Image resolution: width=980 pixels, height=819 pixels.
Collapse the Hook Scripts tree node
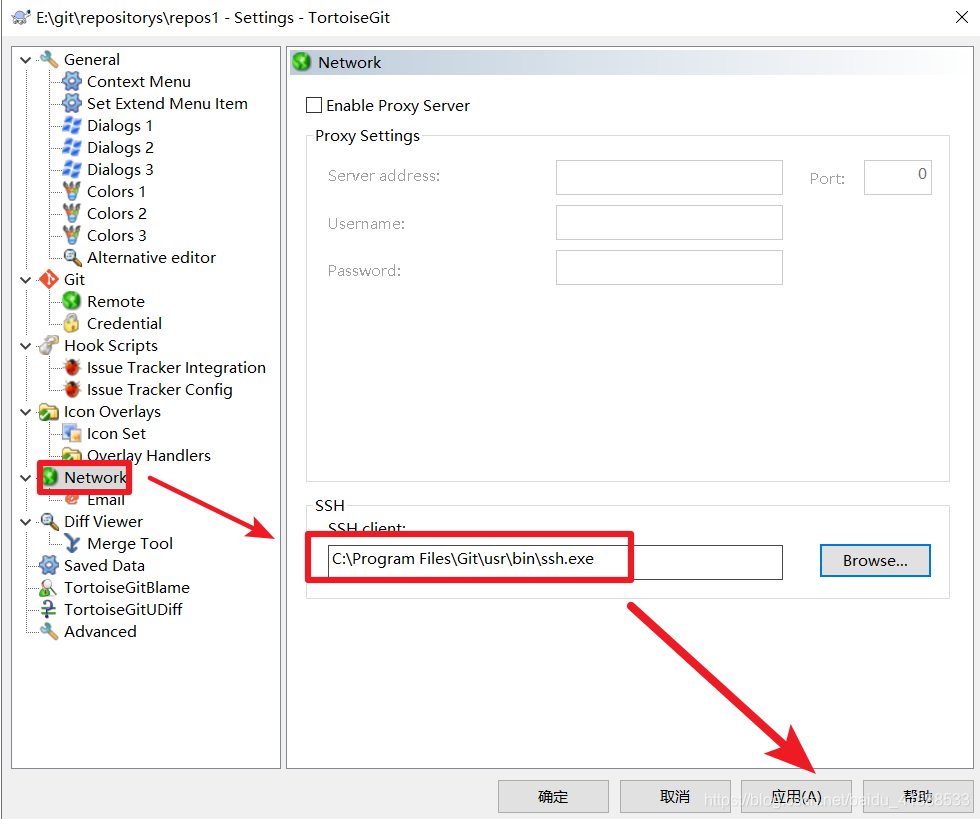tap(26, 346)
